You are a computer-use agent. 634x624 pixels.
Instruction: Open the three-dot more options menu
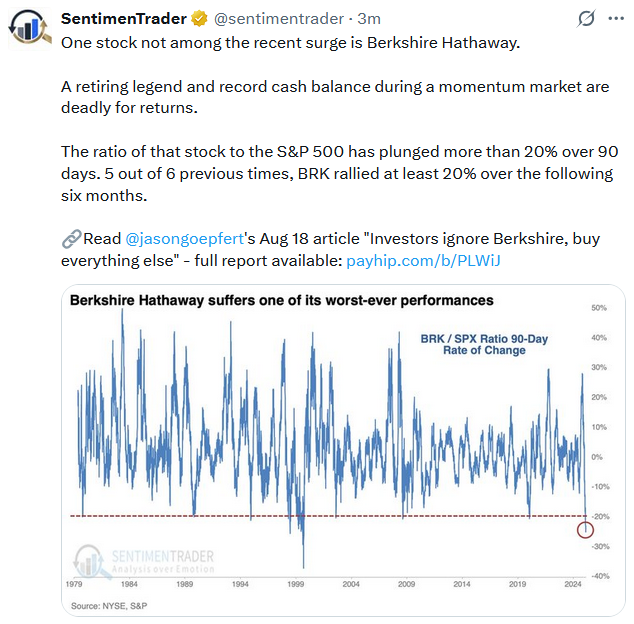point(618,19)
